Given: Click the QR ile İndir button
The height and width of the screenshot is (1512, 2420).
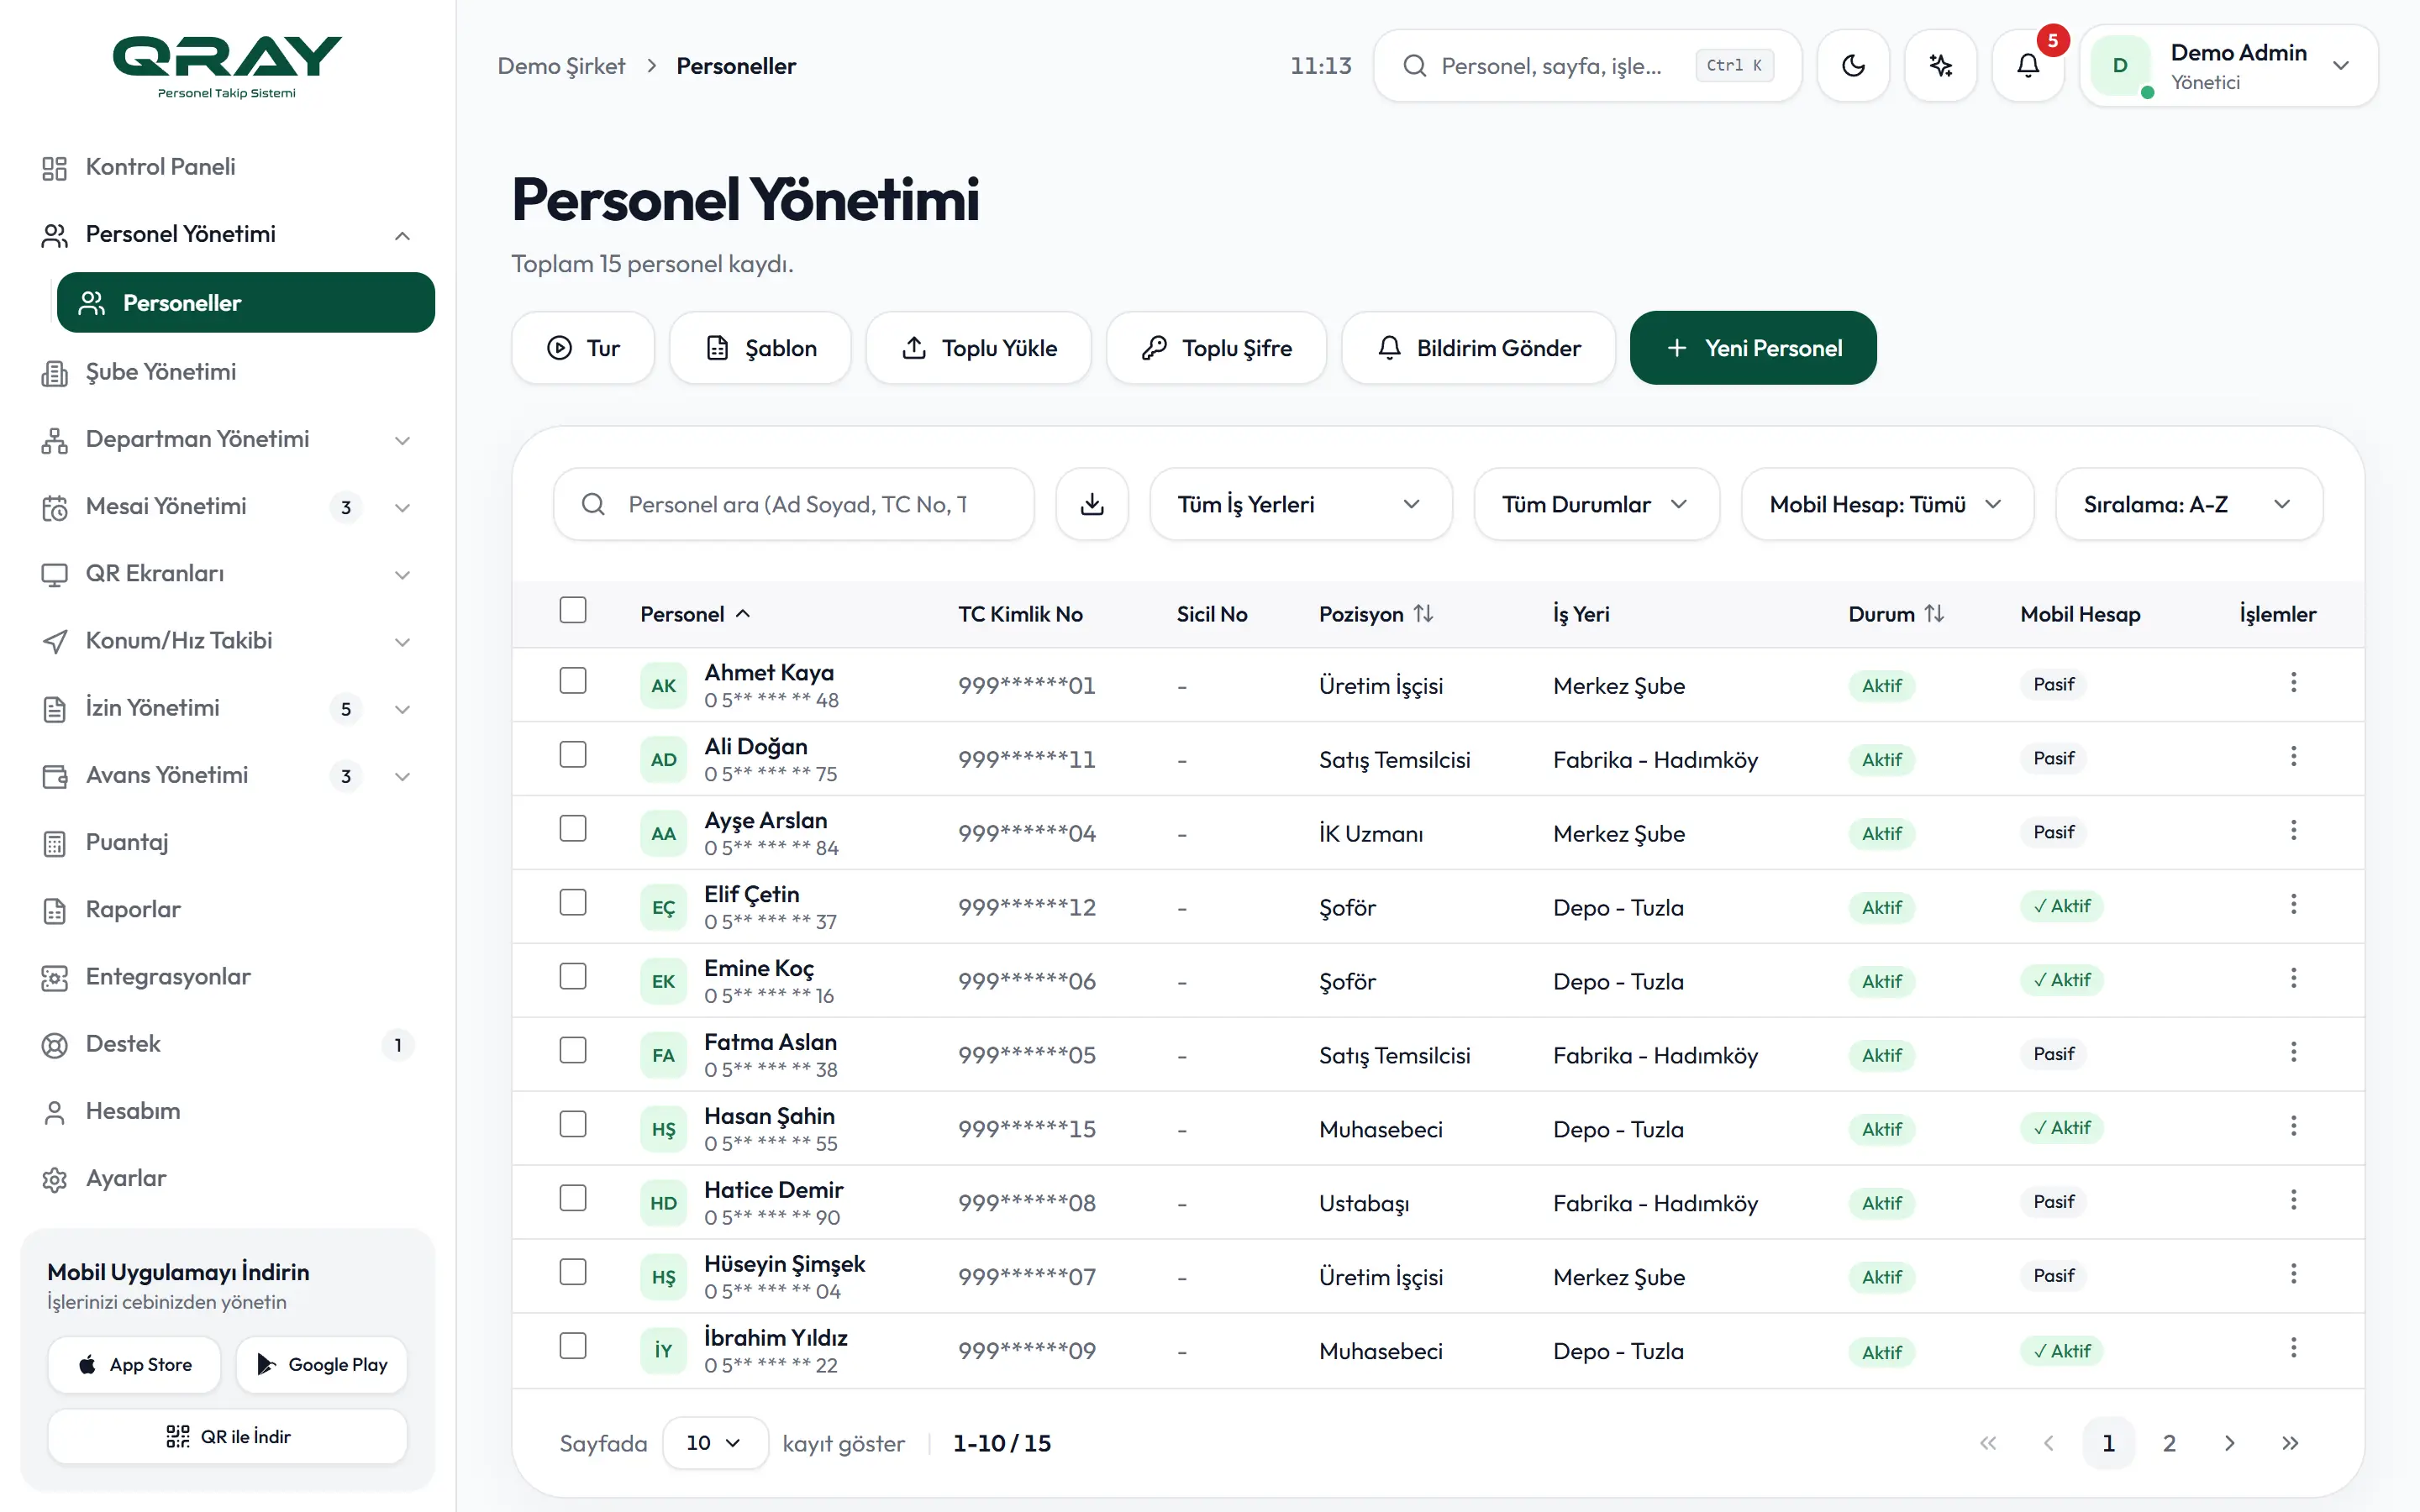Looking at the screenshot, I should coord(227,1436).
